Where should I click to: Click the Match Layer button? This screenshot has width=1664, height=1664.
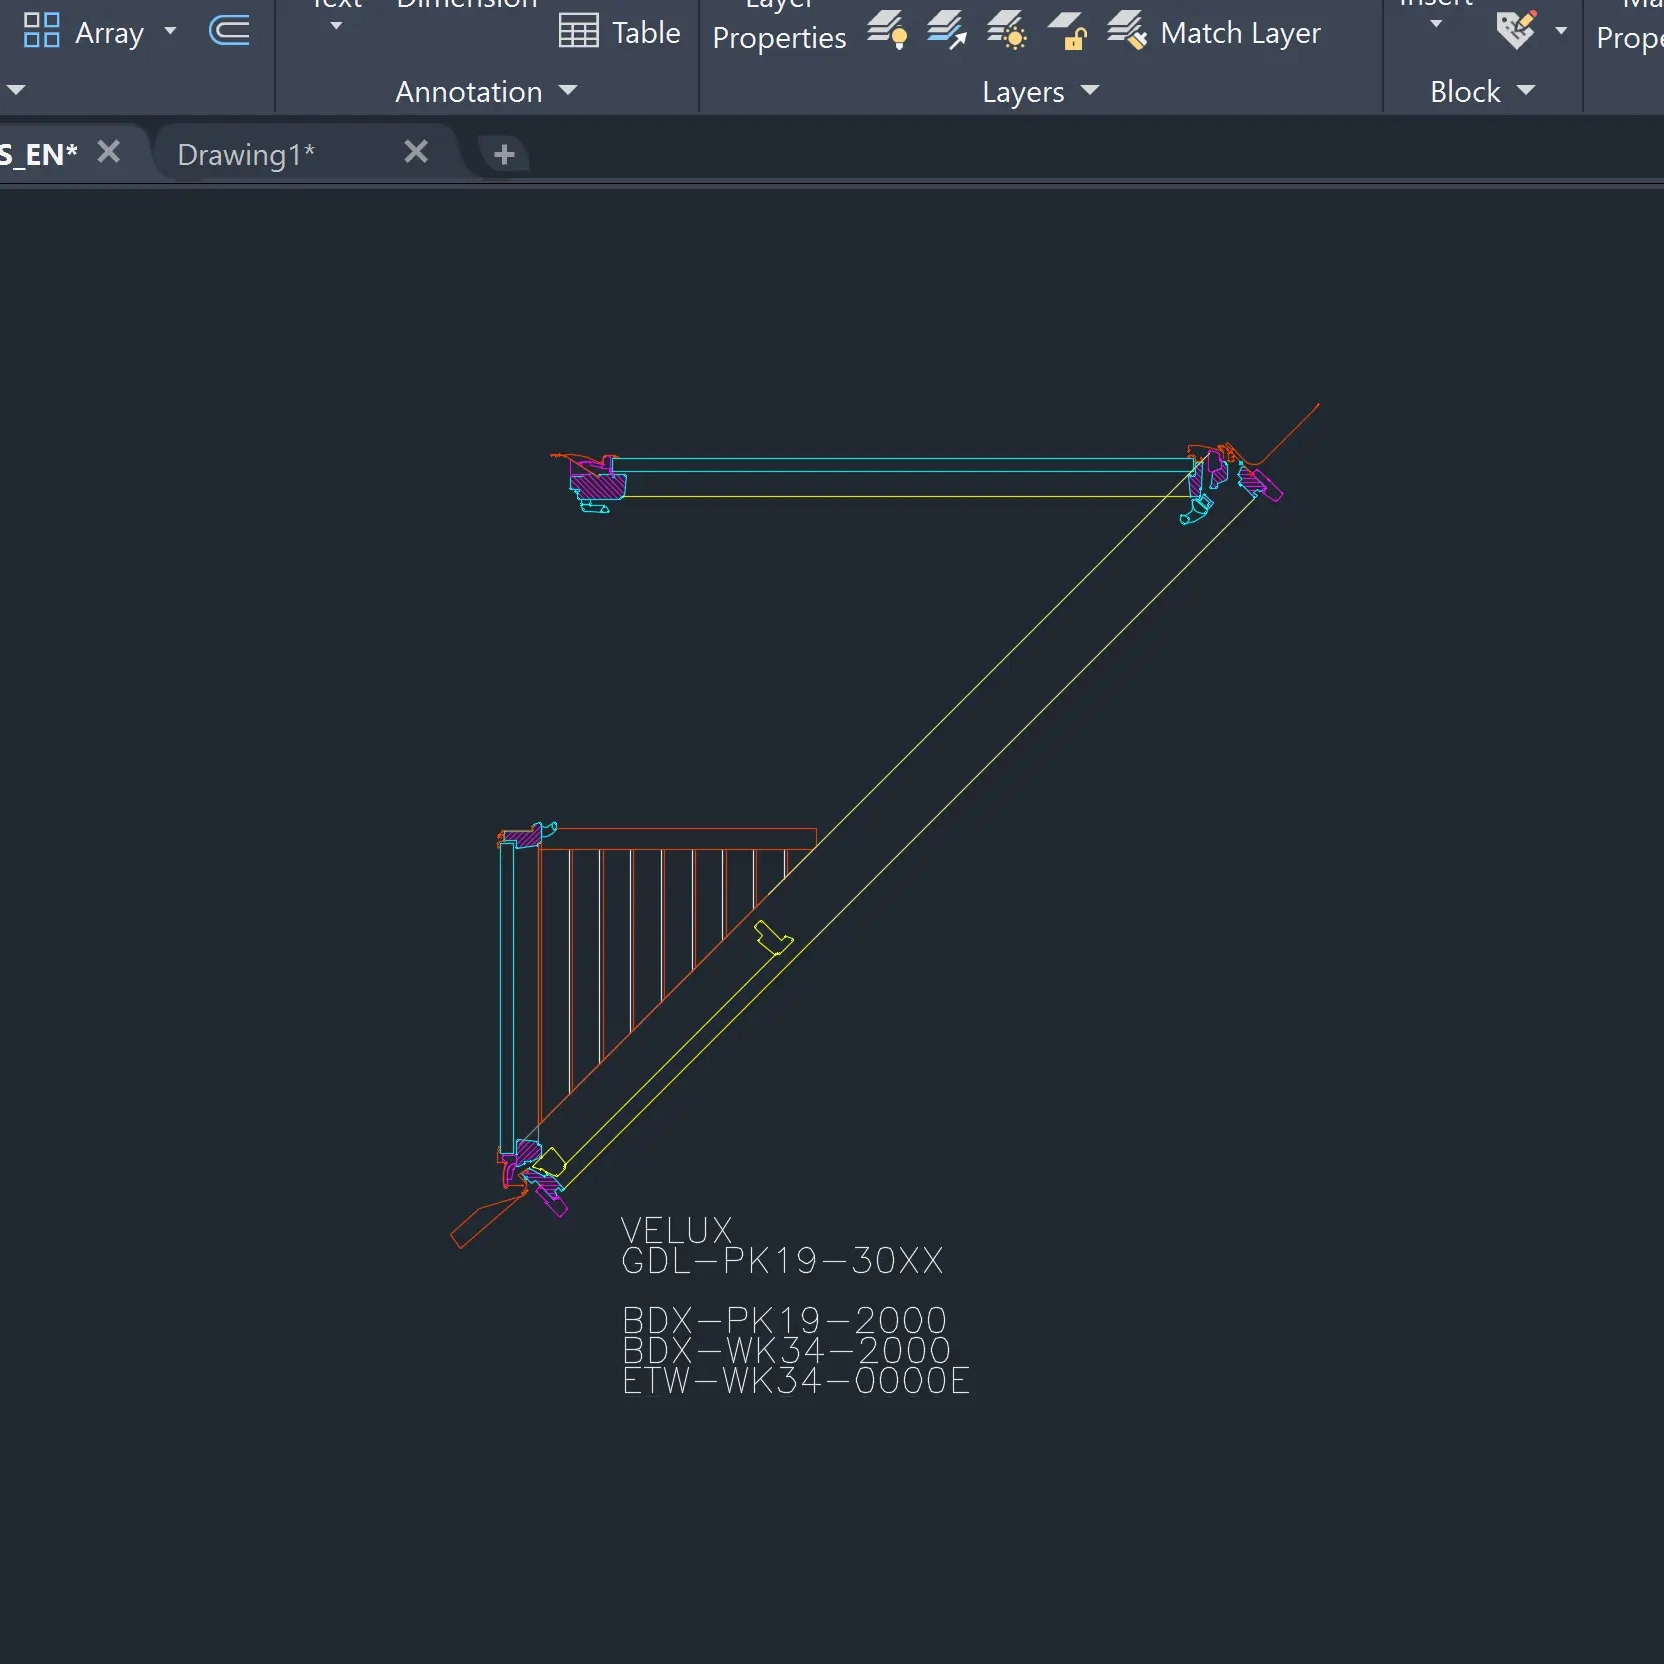click(x=1214, y=32)
